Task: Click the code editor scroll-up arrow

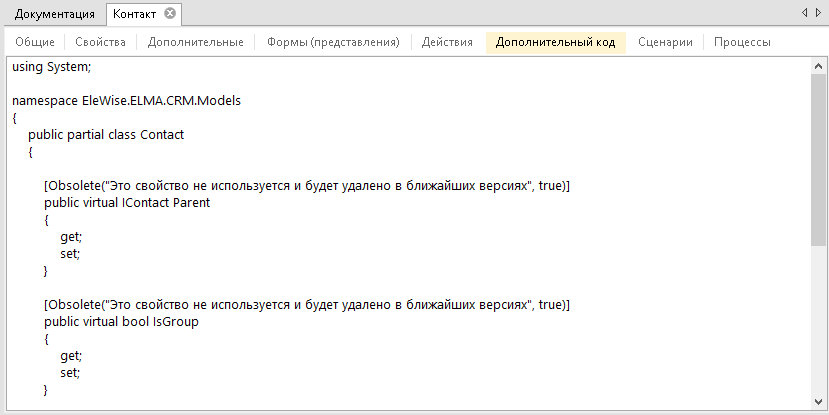Action: tap(818, 66)
